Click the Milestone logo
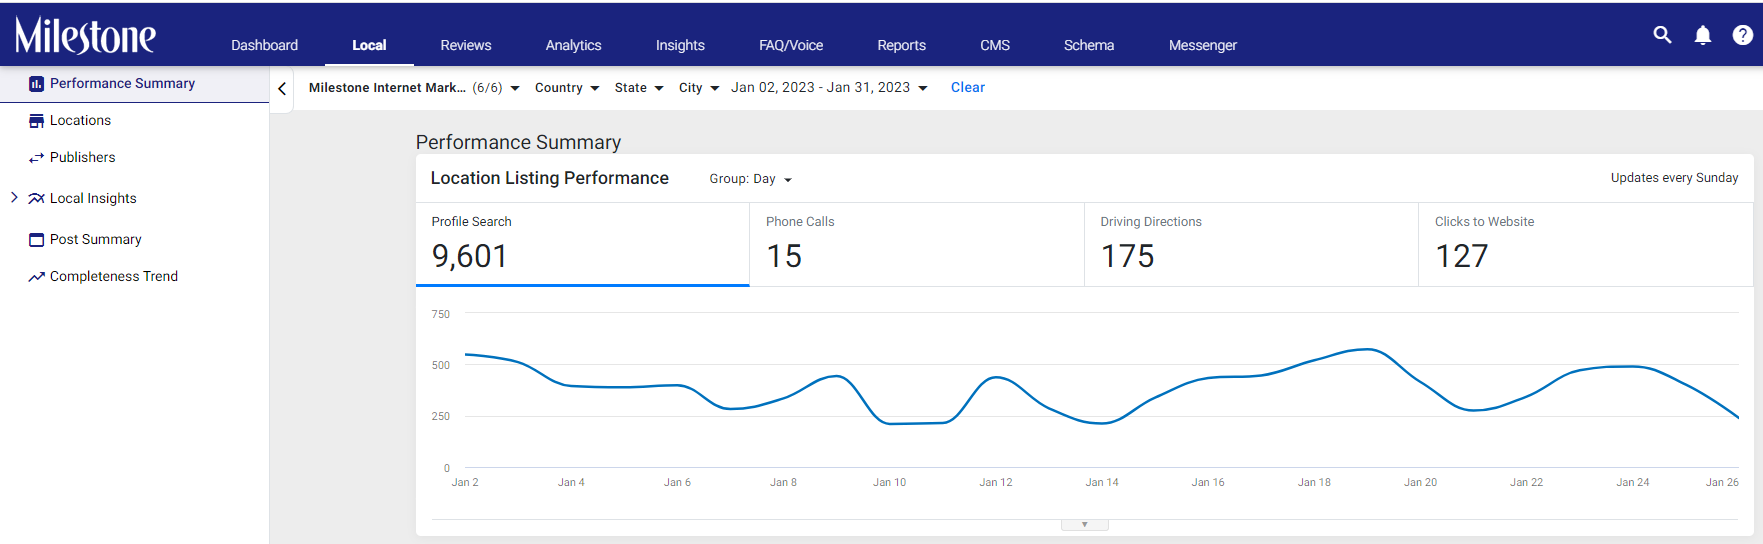Viewport: 1763px width, 544px height. point(85,36)
